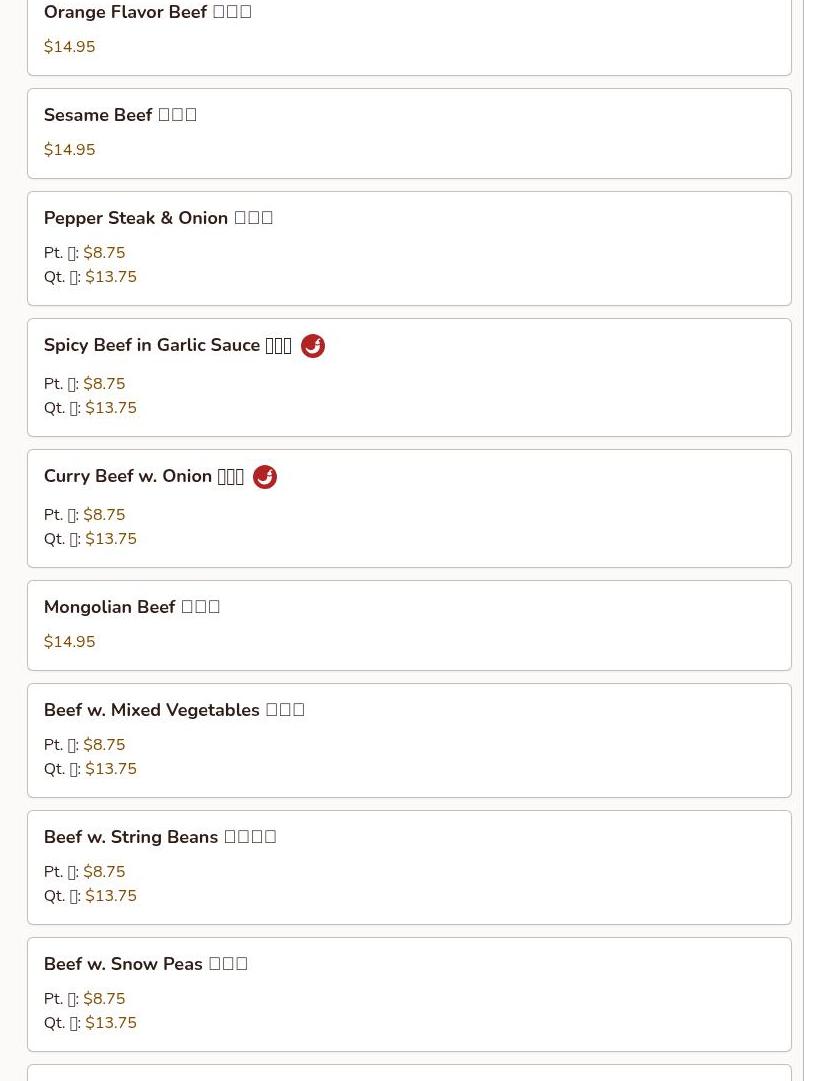
Task: Choose Beef w. Snow Peas item
Action: click(x=409, y=994)
